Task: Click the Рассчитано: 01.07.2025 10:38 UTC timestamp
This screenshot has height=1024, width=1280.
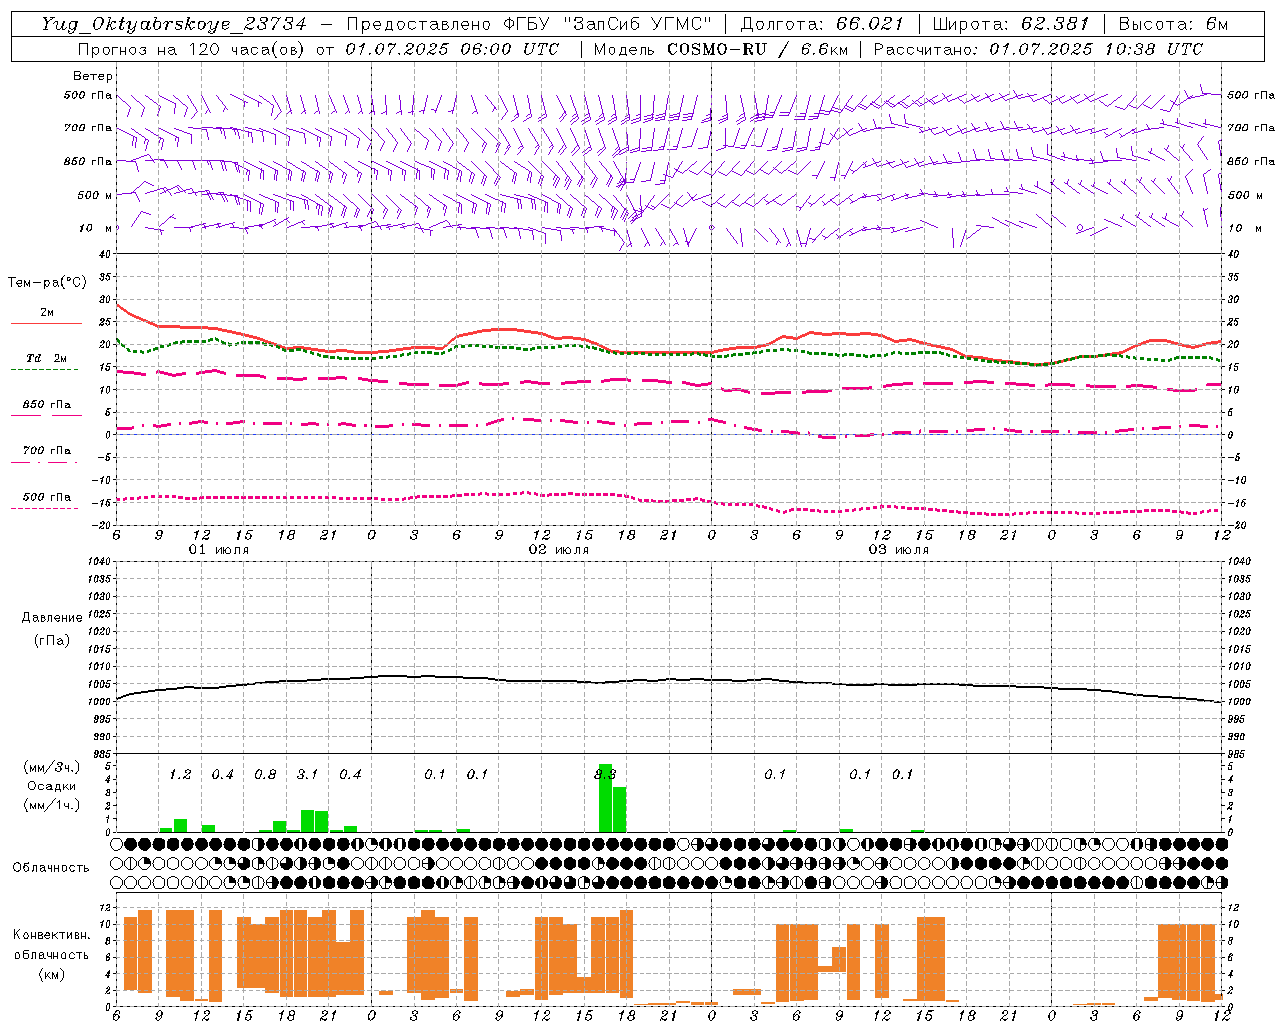Action: click(1038, 49)
